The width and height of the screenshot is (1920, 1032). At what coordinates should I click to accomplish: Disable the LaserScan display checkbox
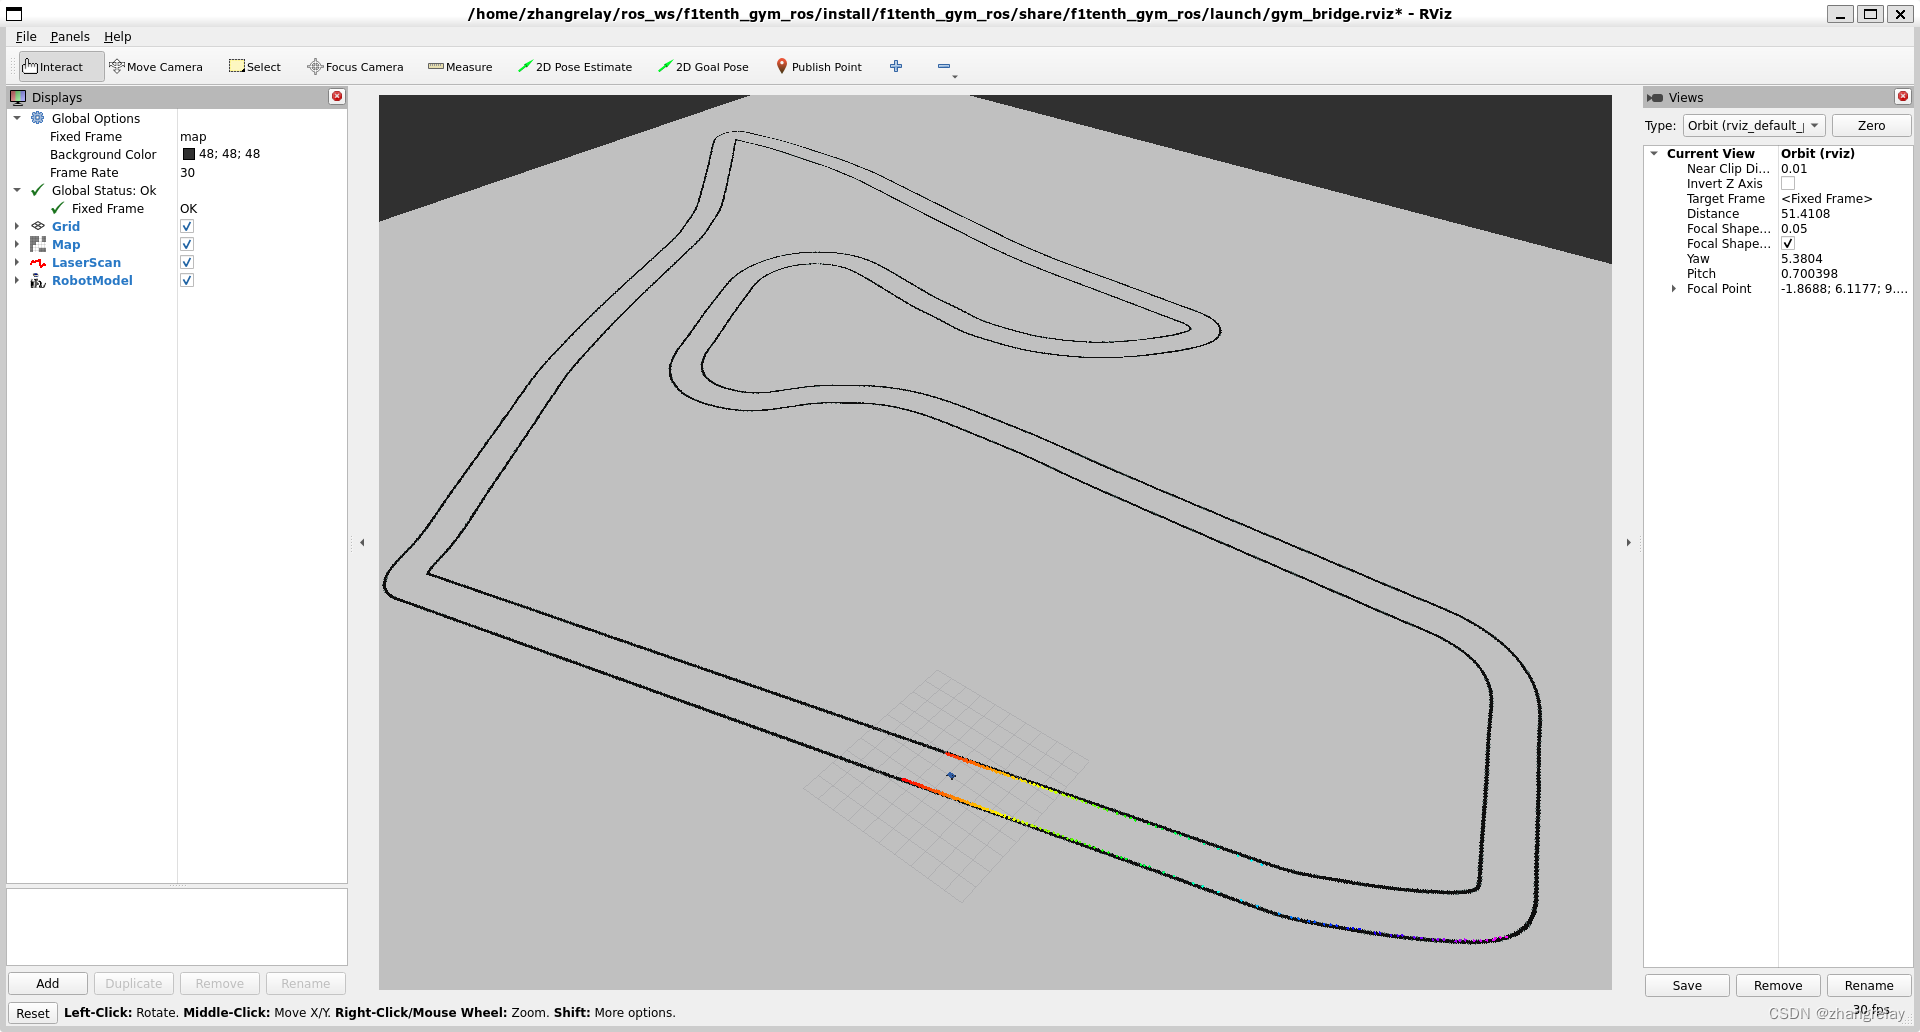[187, 263]
